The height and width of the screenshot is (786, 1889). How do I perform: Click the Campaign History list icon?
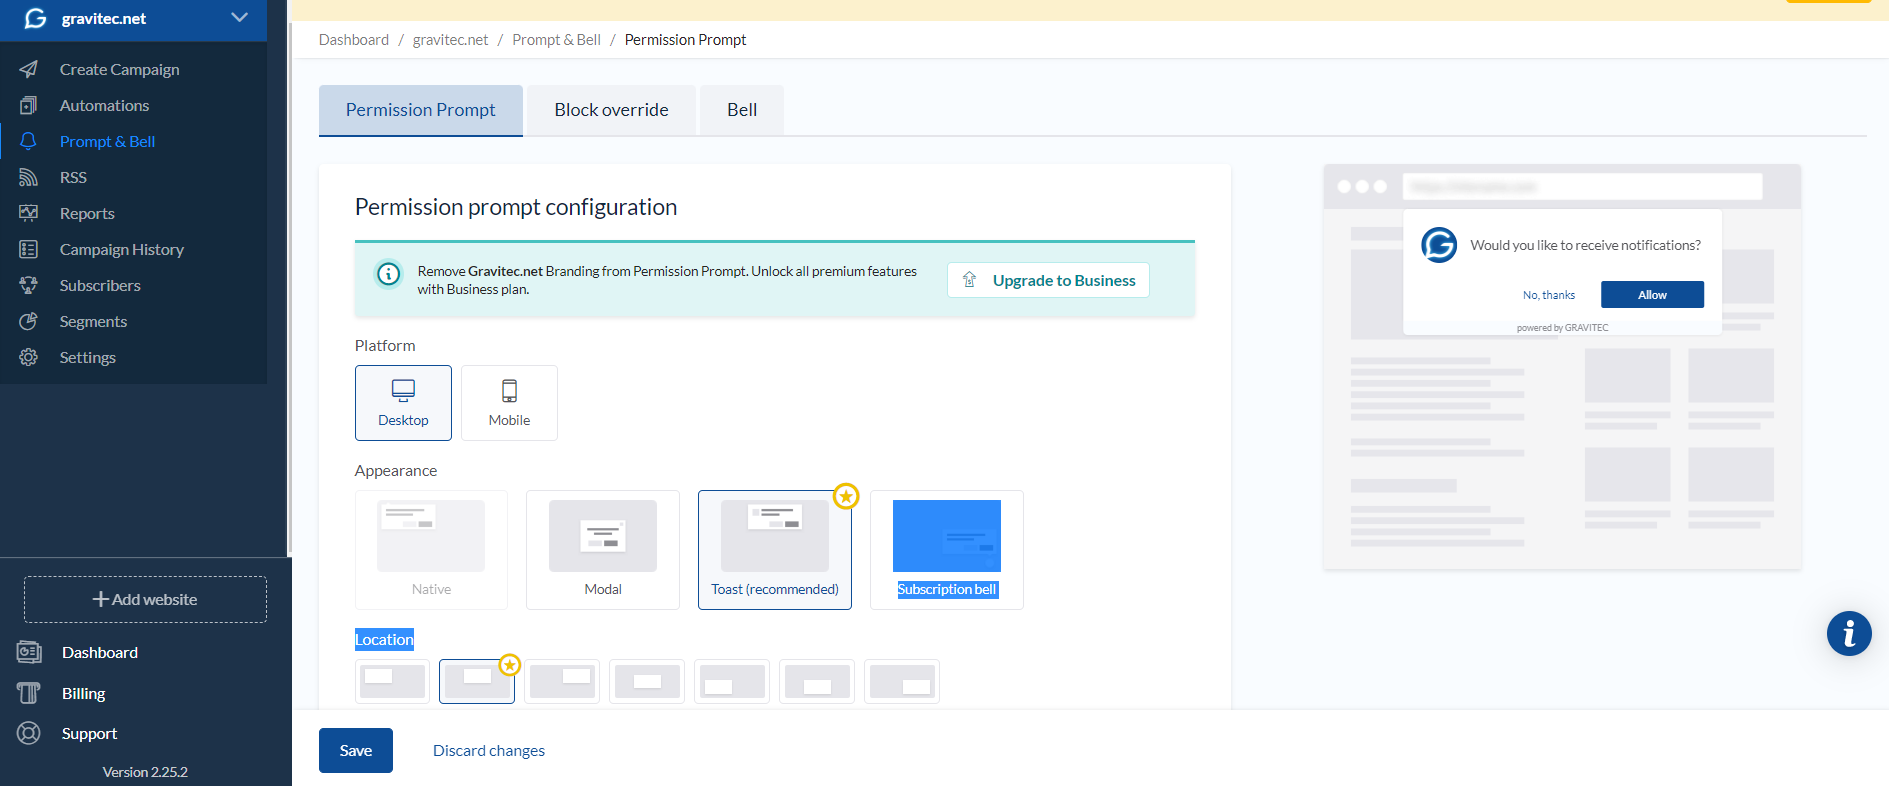coord(29,249)
